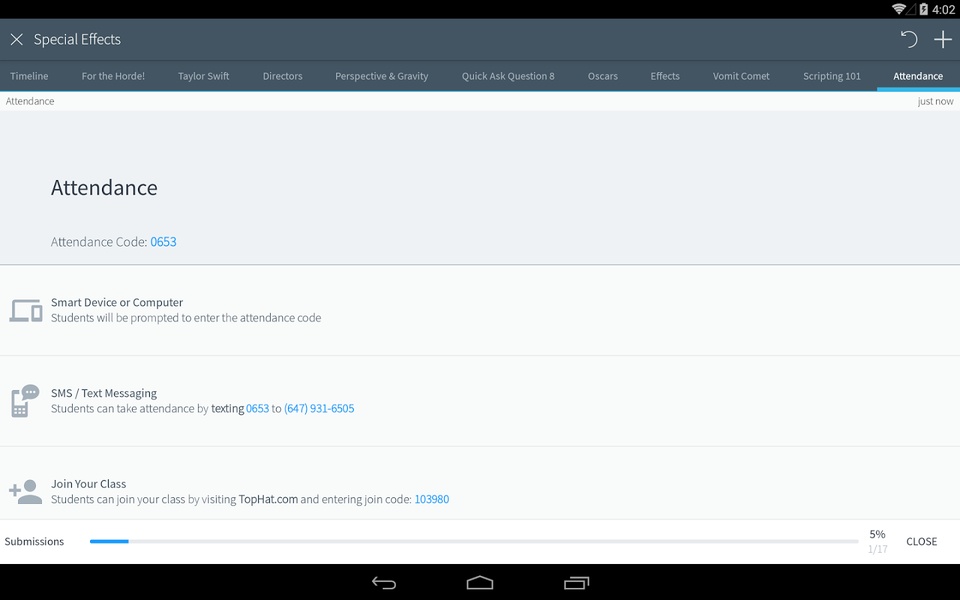Viewport: 960px width, 600px height.
Task: Tap the Submissions label
Action: click(34, 541)
